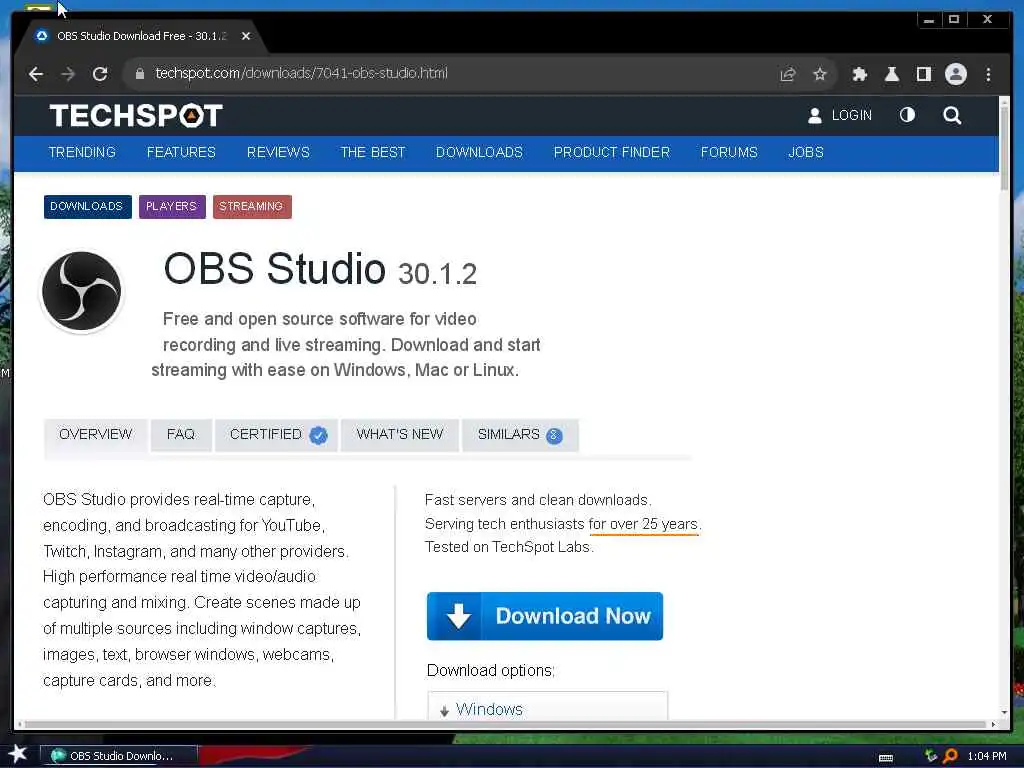The height and width of the screenshot is (768, 1024).
Task: Click the 1:04 PM clock
Action: 987,756
